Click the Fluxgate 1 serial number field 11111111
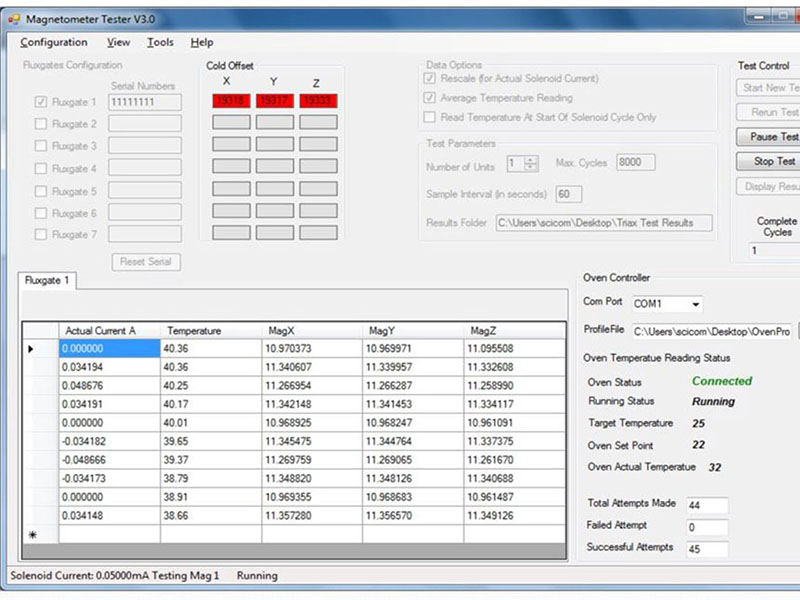 point(145,102)
